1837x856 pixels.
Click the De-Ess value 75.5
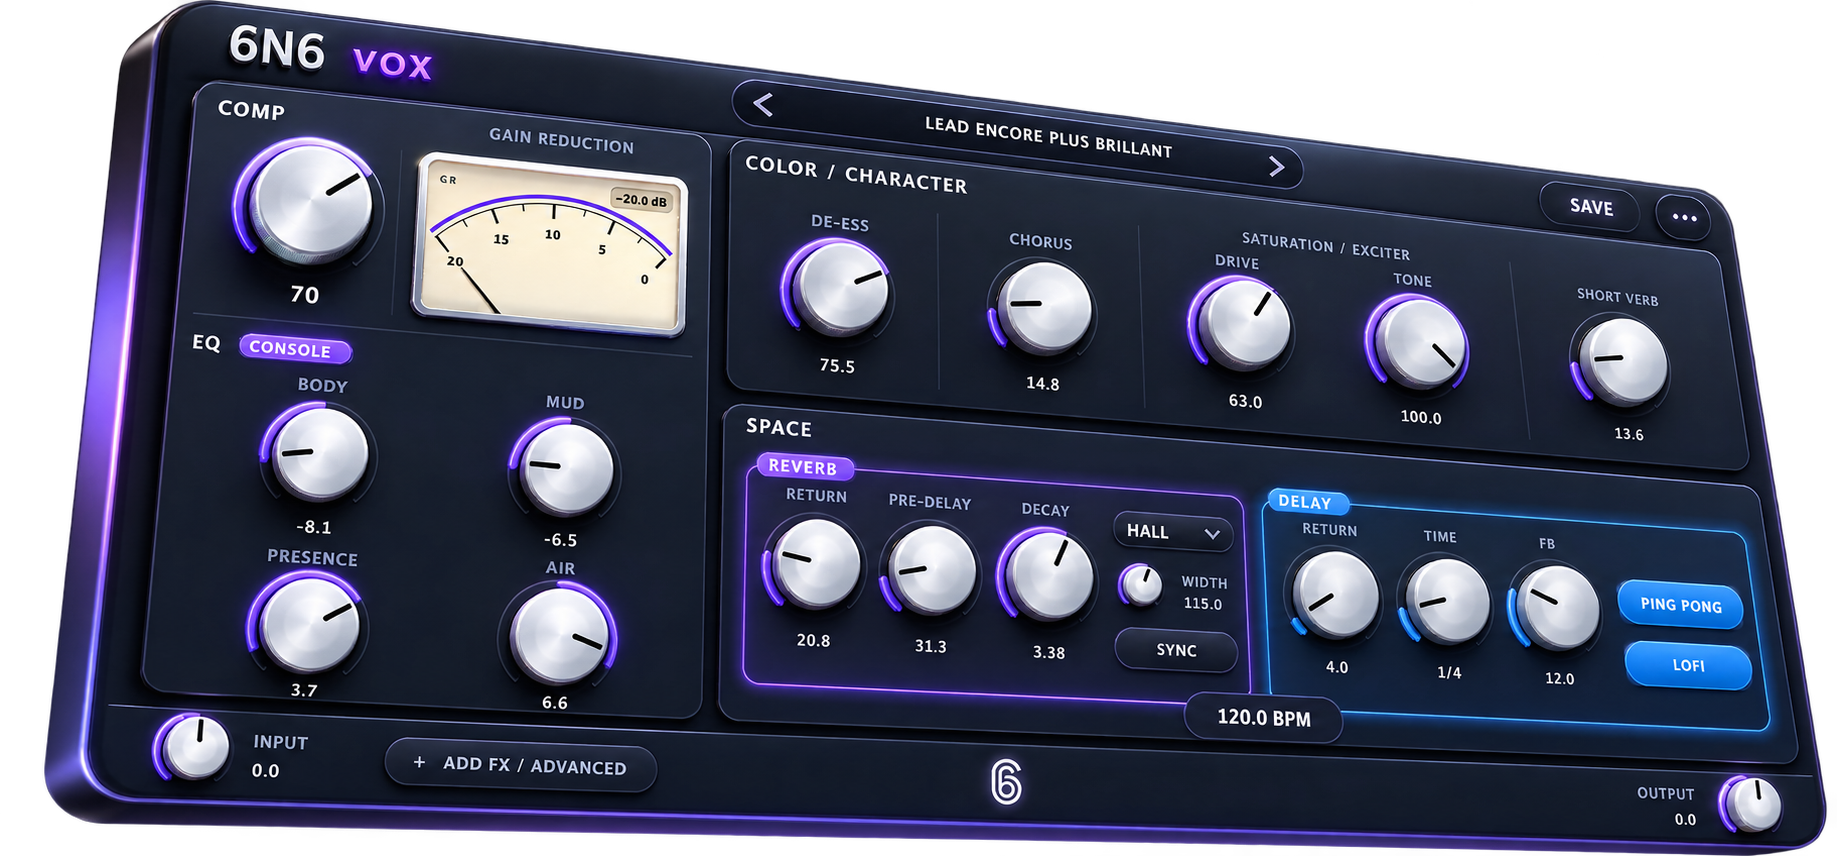coord(837,366)
